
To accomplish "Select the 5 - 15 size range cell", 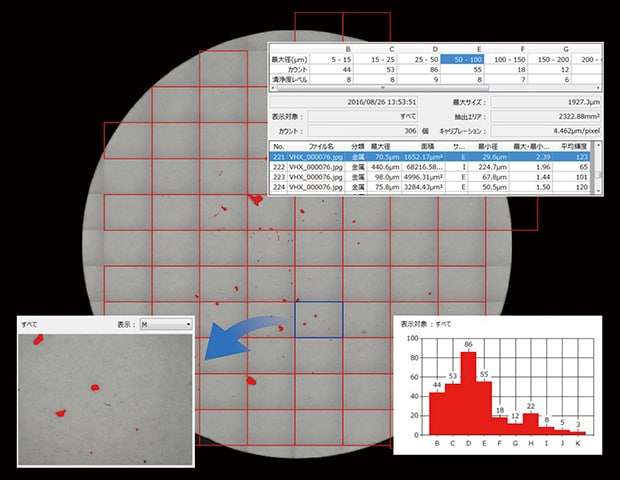I will click(x=331, y=60).
